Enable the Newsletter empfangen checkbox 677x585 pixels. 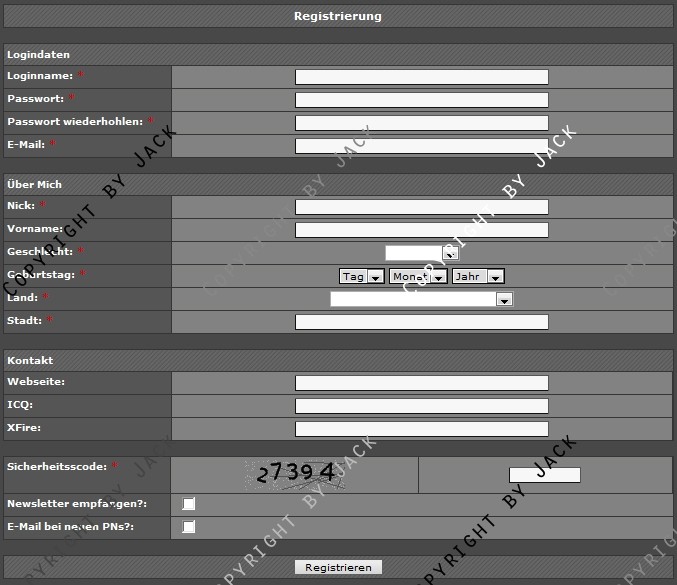[189, 504]
